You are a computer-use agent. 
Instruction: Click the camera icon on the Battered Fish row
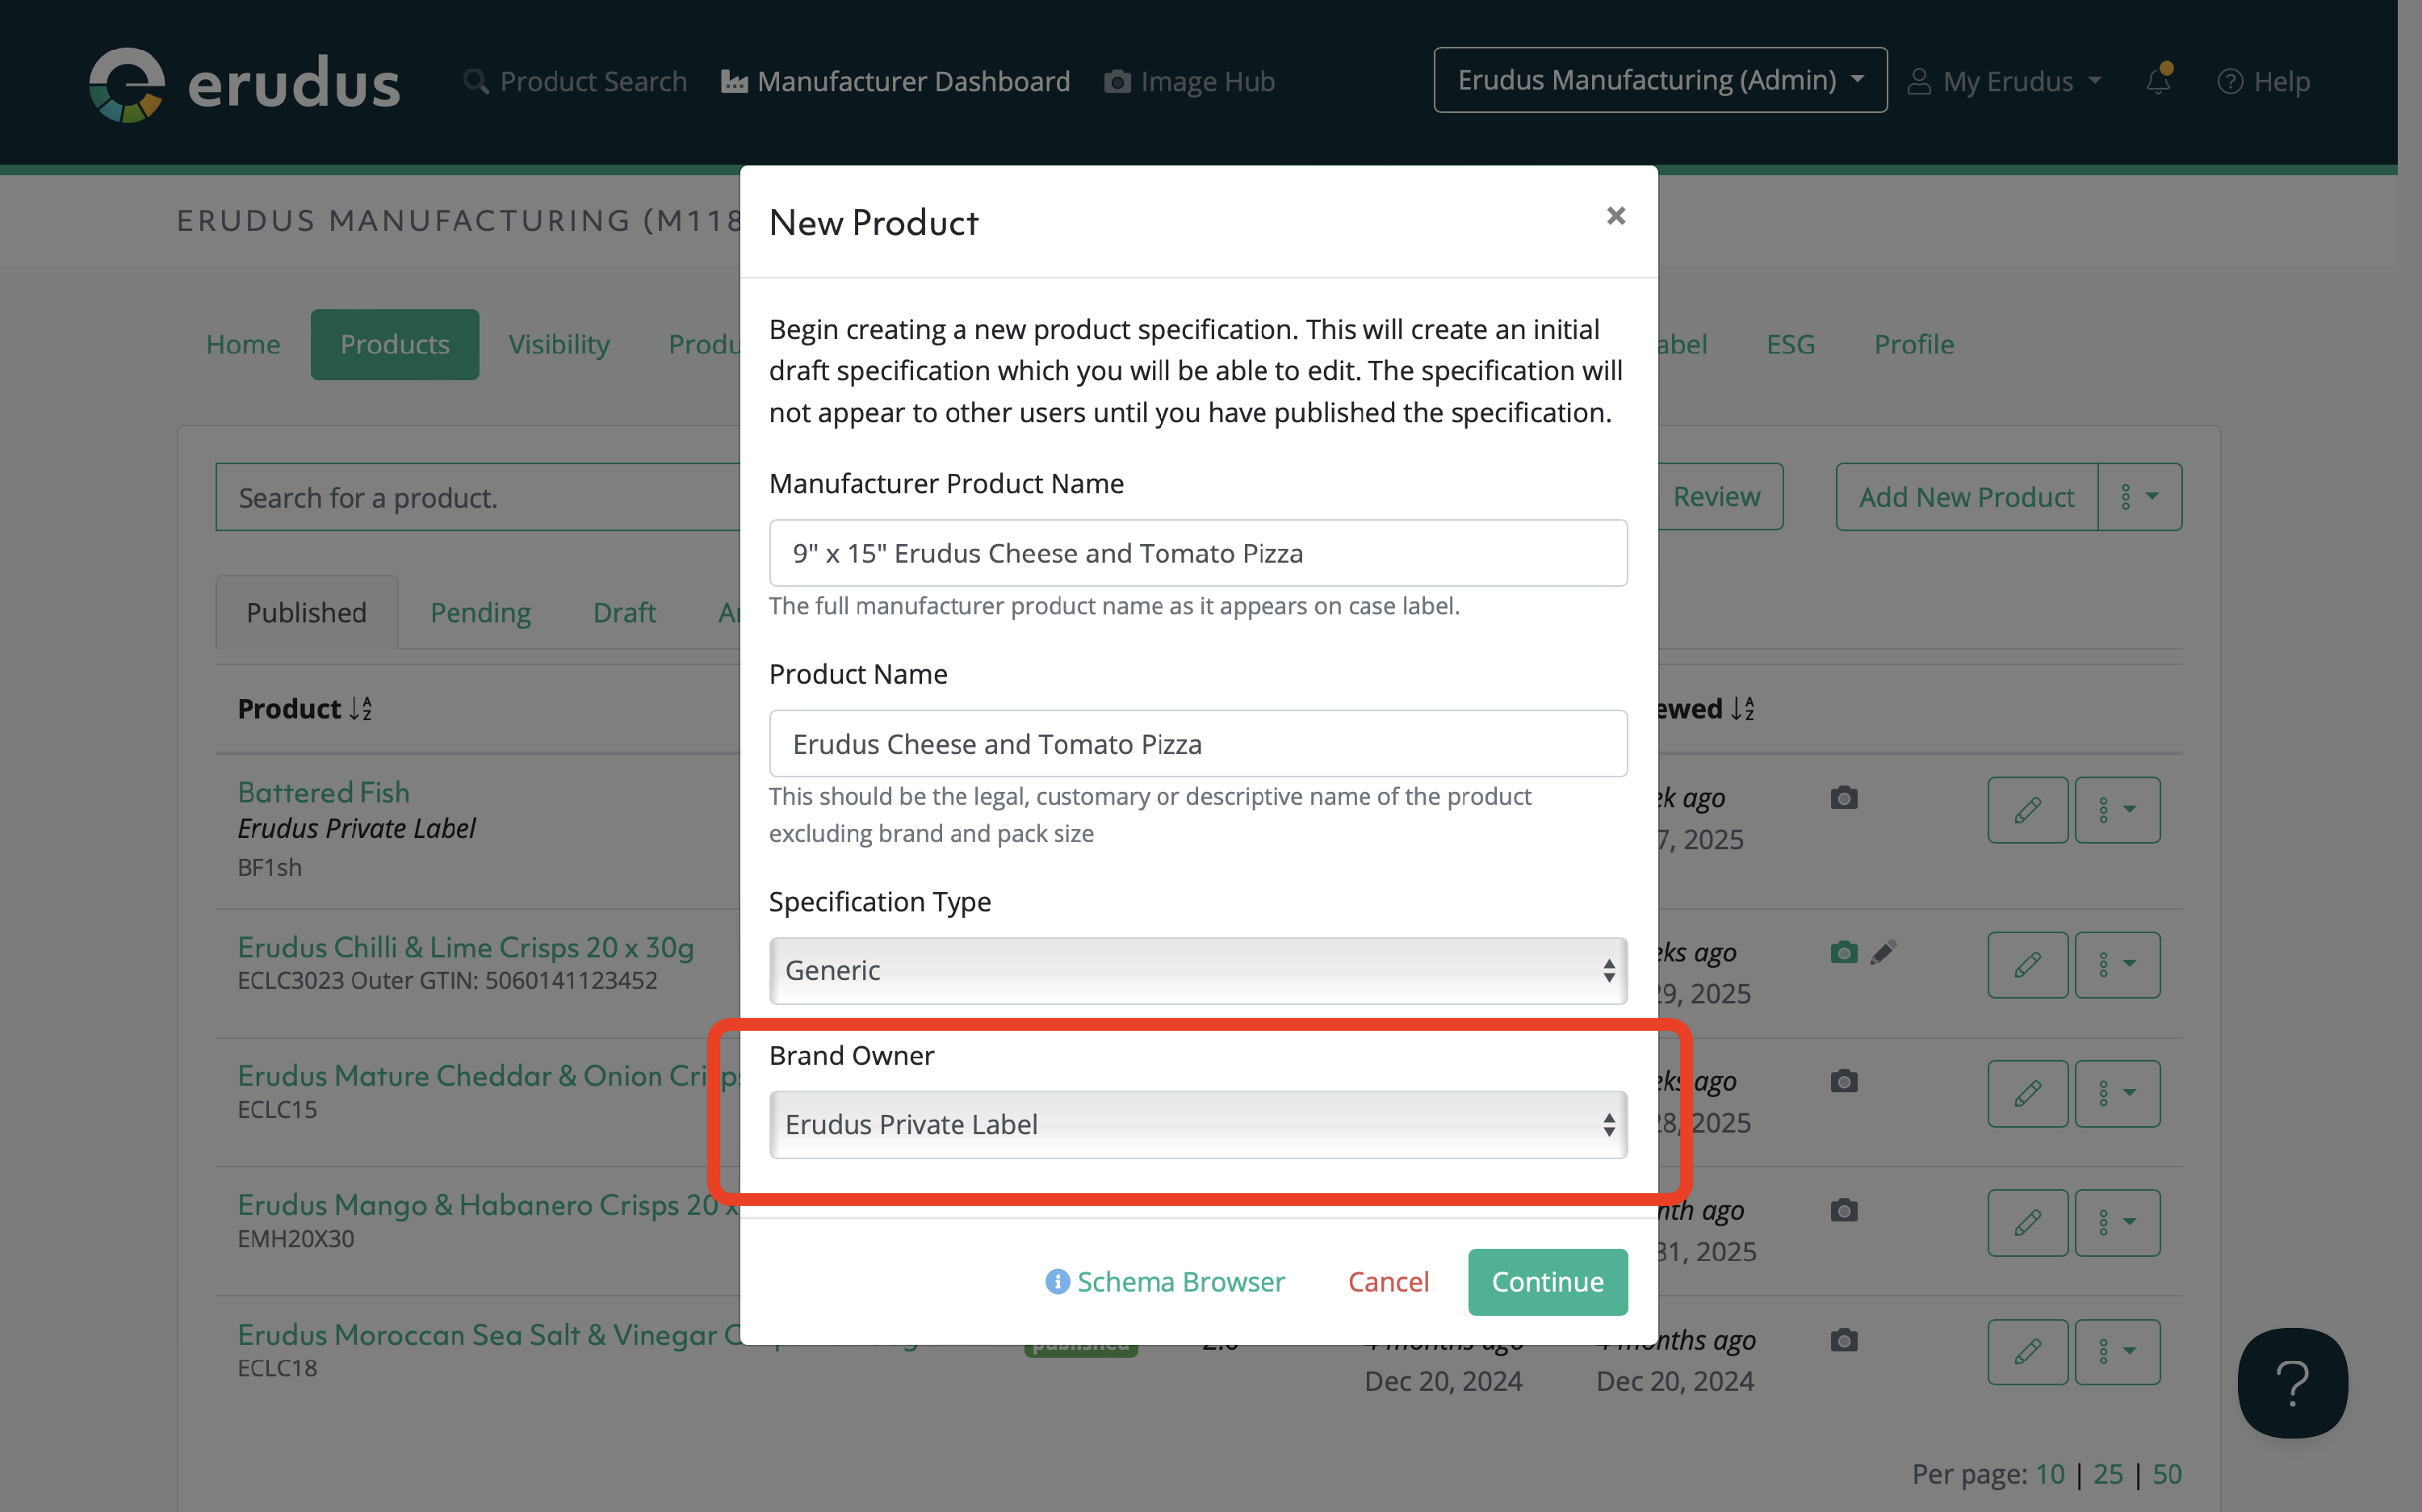[x=1844, y=798]
